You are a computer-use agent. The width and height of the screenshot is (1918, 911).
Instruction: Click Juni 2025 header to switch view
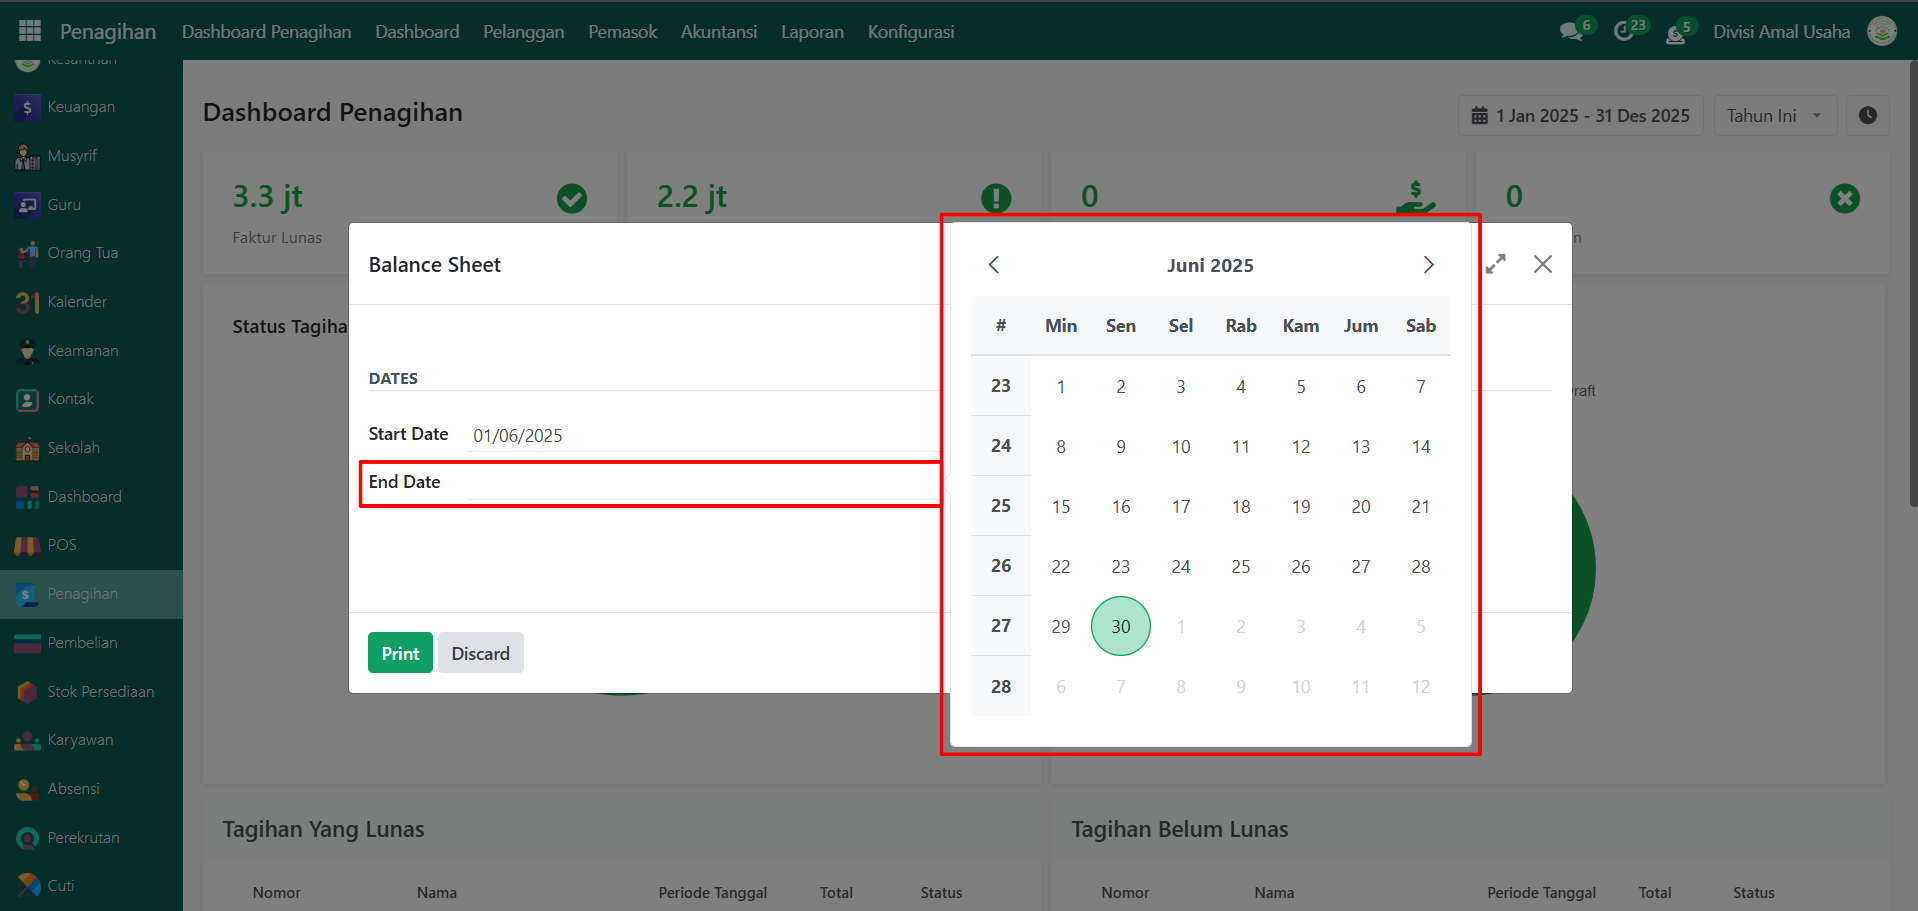tap(1210, 265)
